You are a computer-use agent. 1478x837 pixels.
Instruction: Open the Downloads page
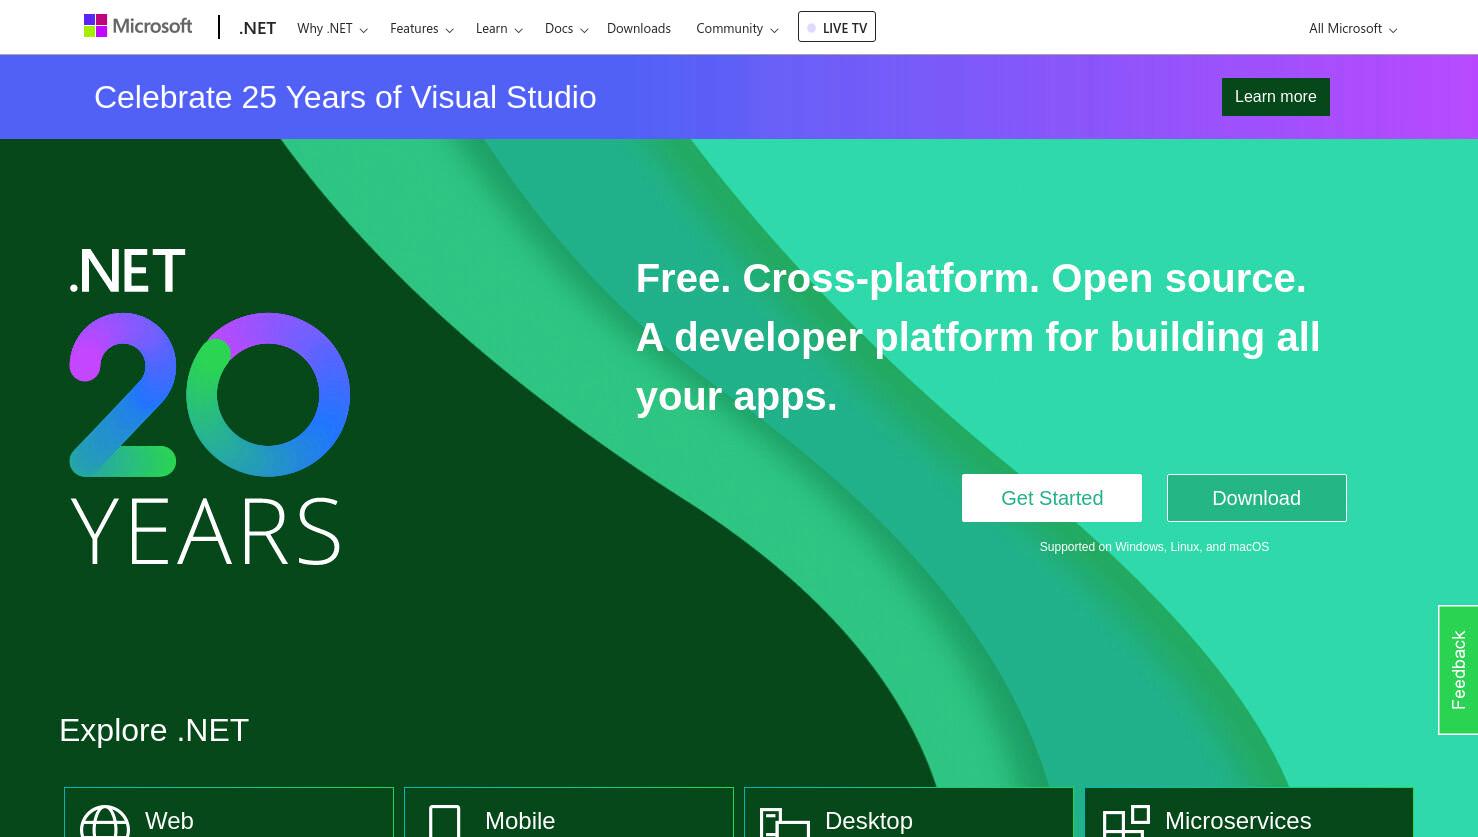click(639, 28)
